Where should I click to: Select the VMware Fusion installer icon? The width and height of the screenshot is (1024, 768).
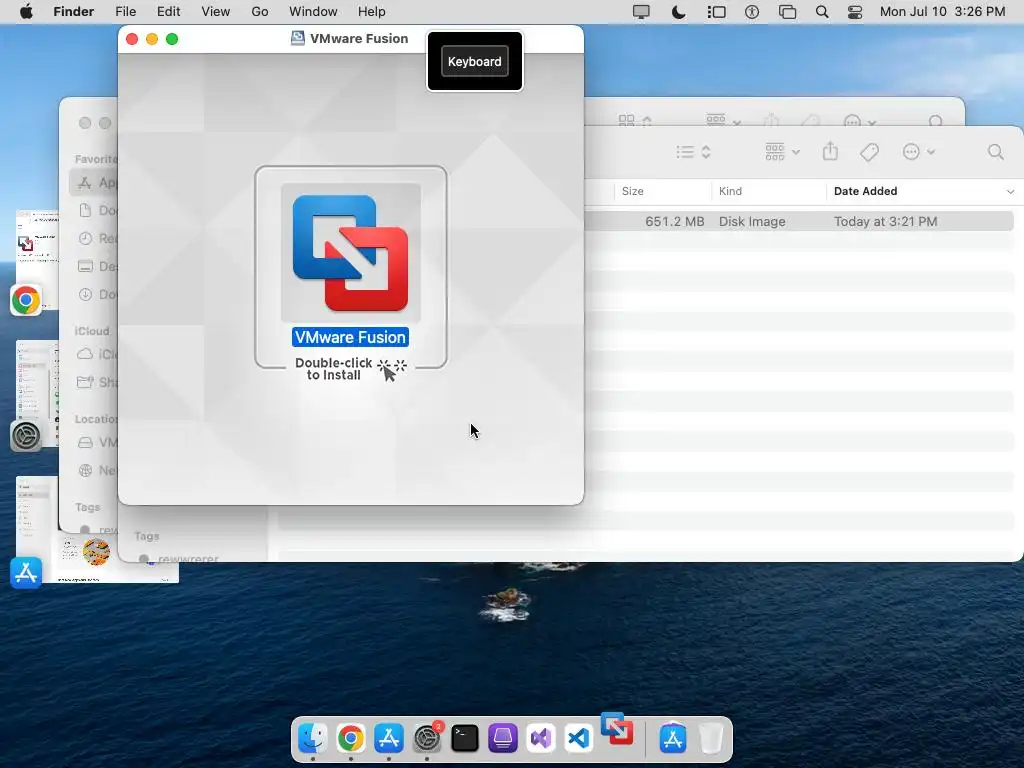pos(351,253)
